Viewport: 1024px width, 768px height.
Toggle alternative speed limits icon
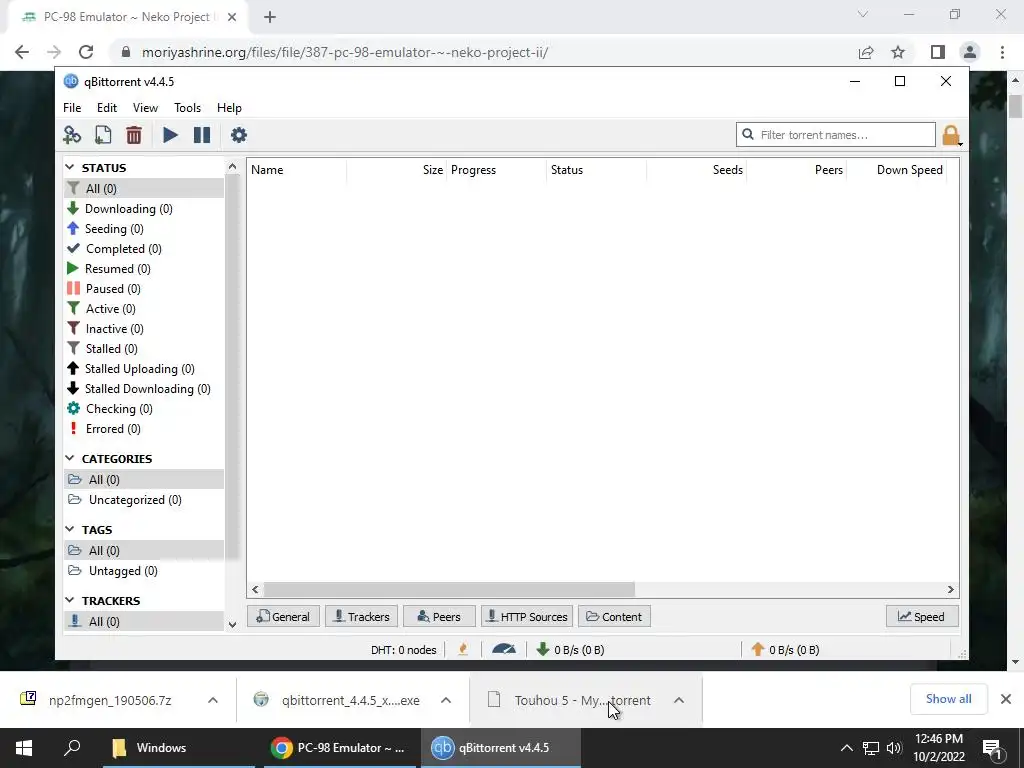click(x=504, y=649)
